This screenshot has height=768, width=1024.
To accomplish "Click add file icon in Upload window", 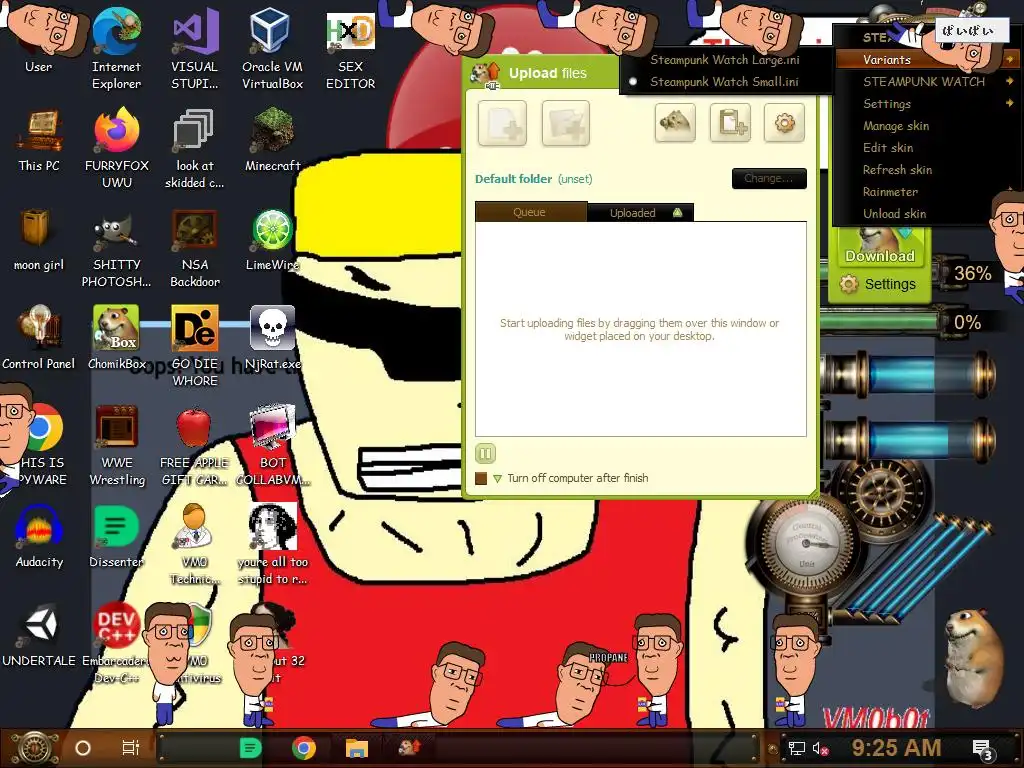I will point(502,123).
